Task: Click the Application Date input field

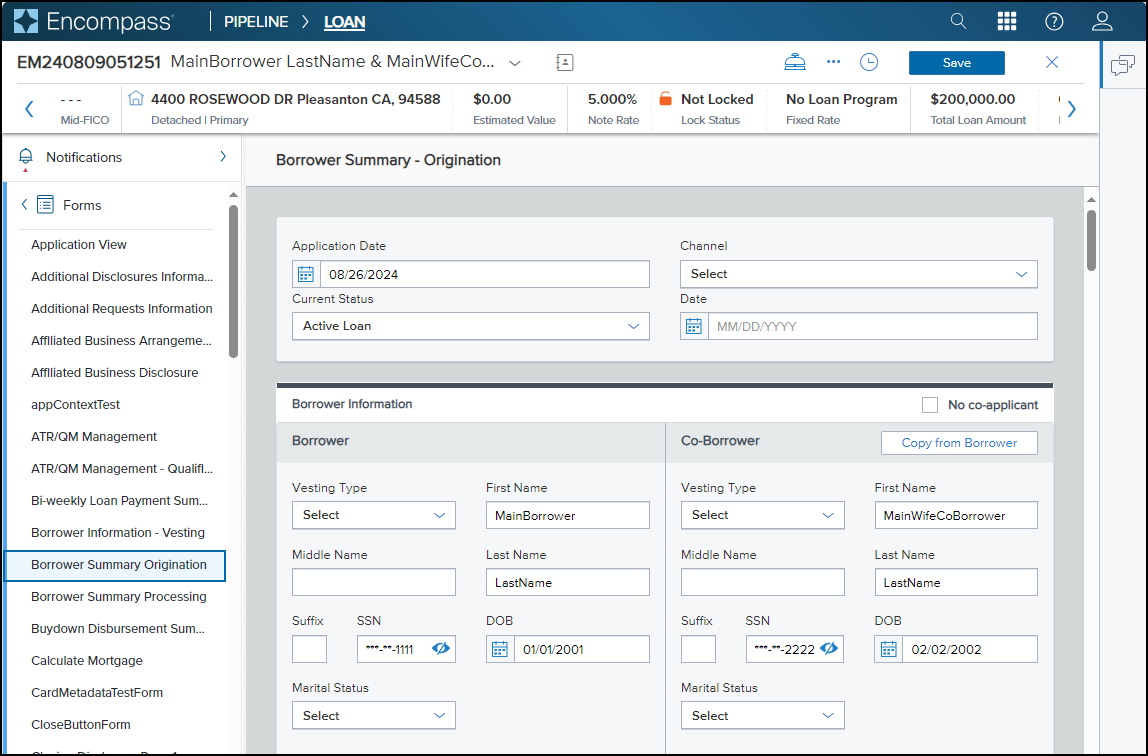Action: click(x=485, y=274)
